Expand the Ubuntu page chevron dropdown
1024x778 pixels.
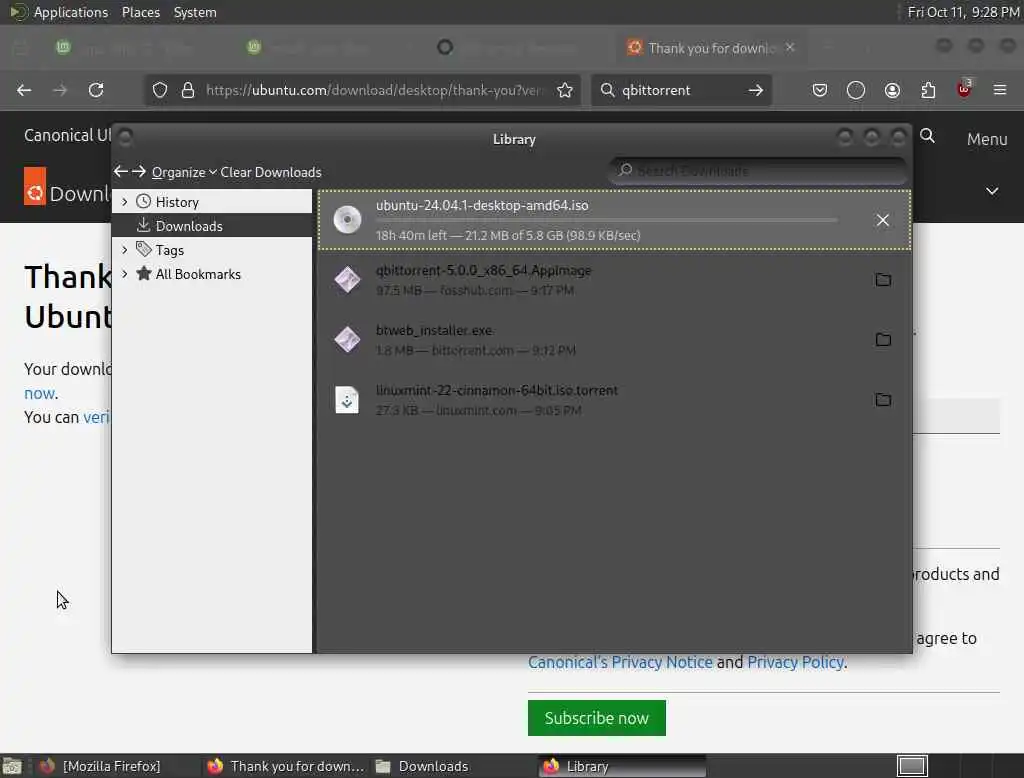tap(992, 191)
